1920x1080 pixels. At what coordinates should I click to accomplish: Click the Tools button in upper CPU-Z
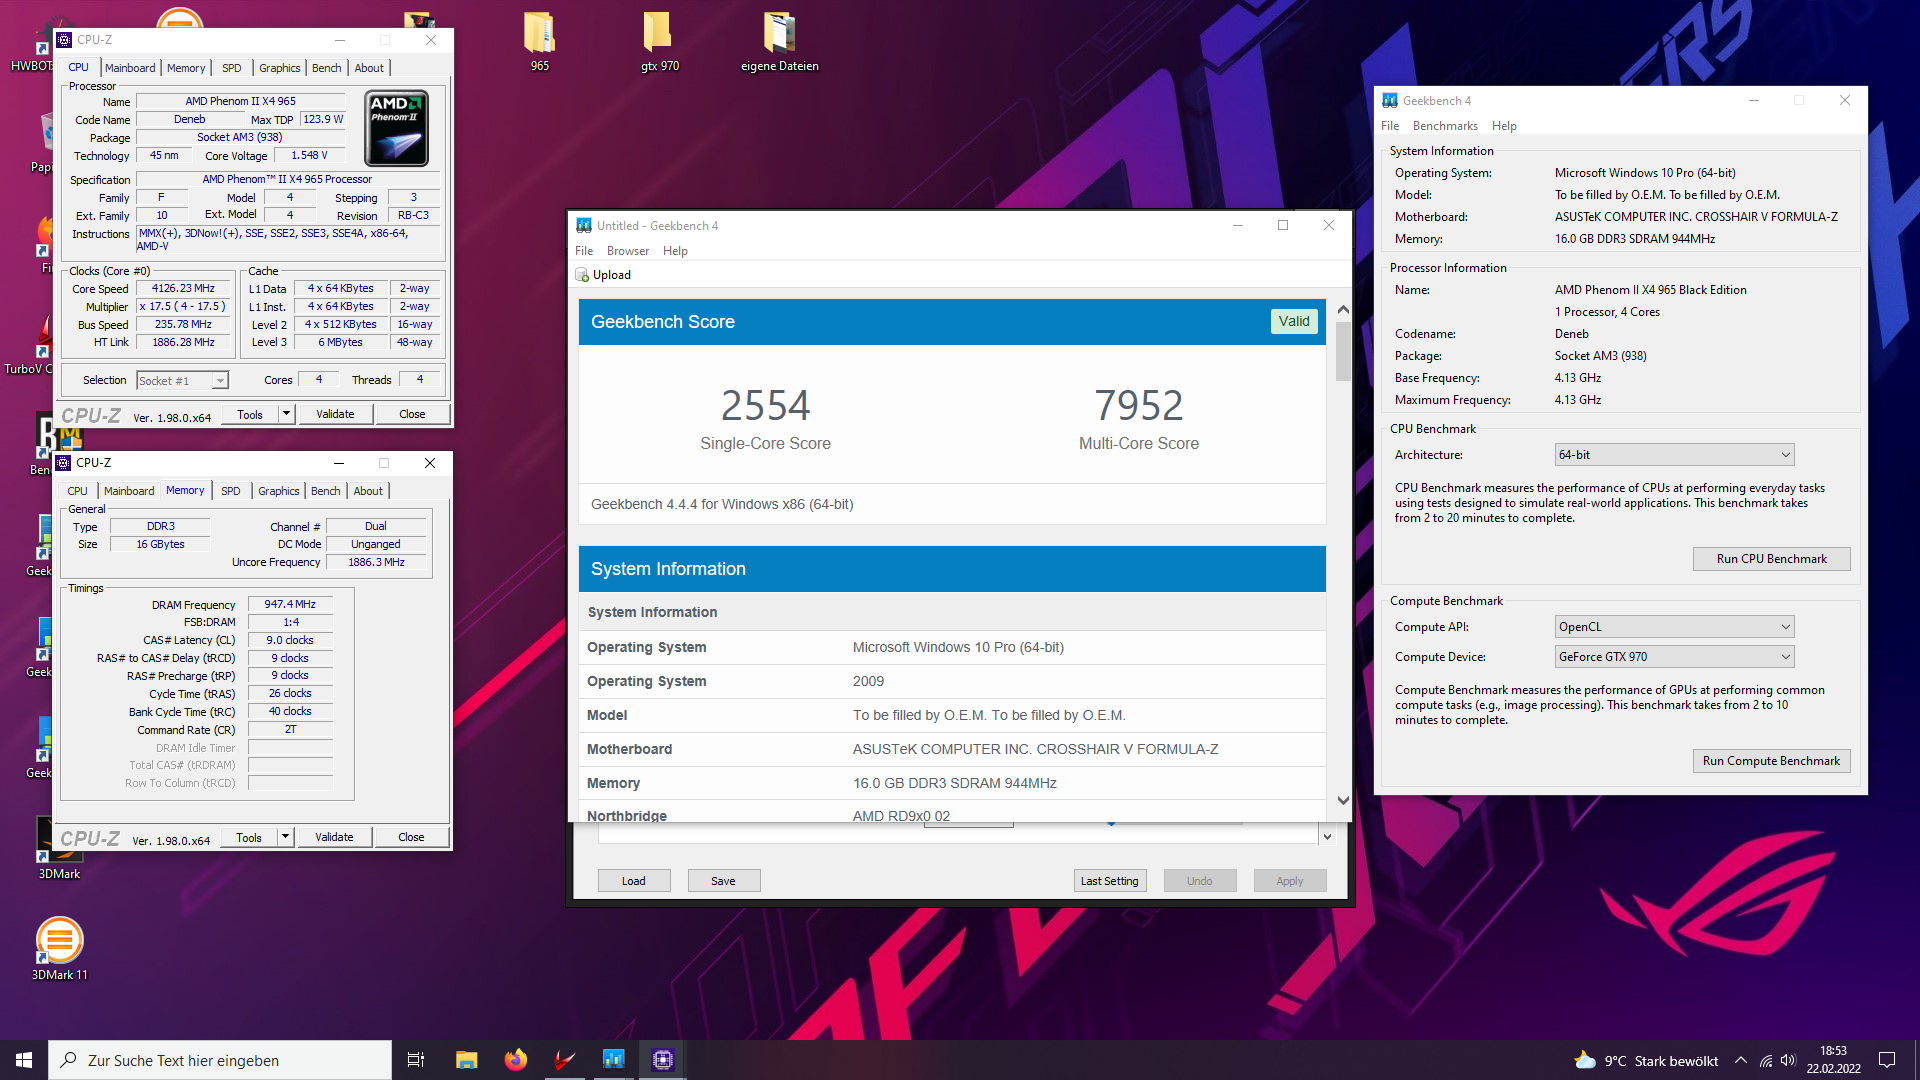[x=250, y=414]
